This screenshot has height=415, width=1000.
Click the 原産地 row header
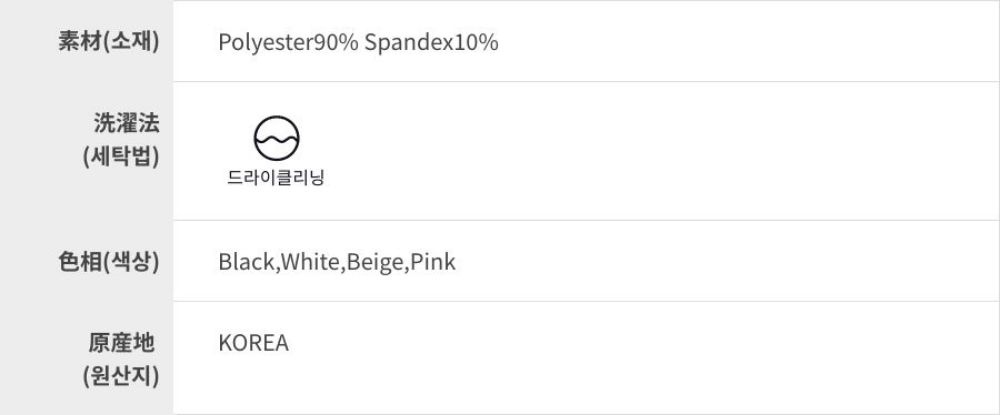(x=121, y=343)
